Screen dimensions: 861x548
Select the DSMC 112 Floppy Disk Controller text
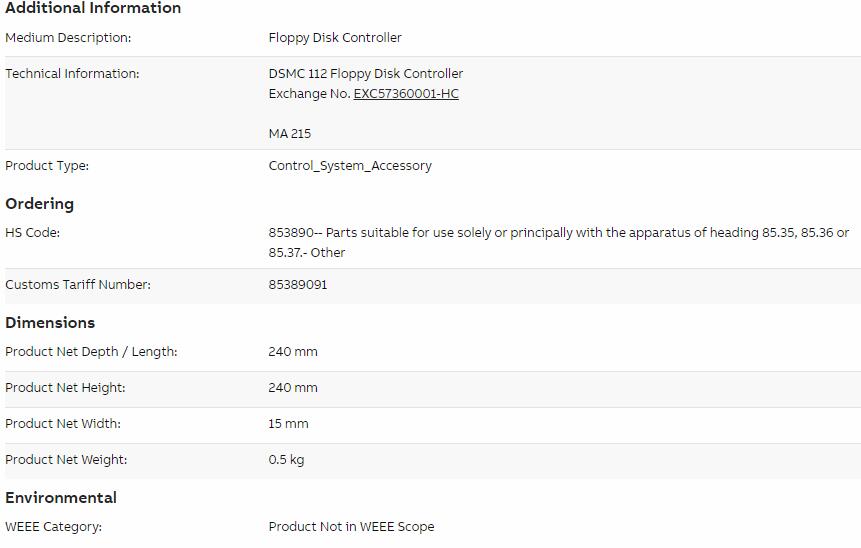click(366, 74)
